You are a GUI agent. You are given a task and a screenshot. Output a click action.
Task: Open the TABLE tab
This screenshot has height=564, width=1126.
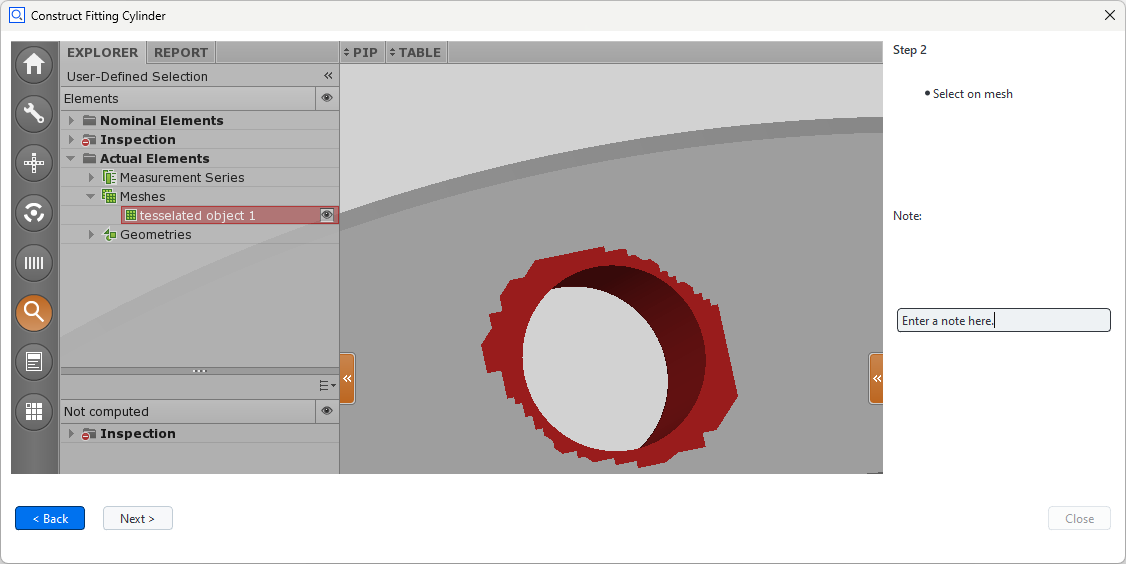point(417,52)
